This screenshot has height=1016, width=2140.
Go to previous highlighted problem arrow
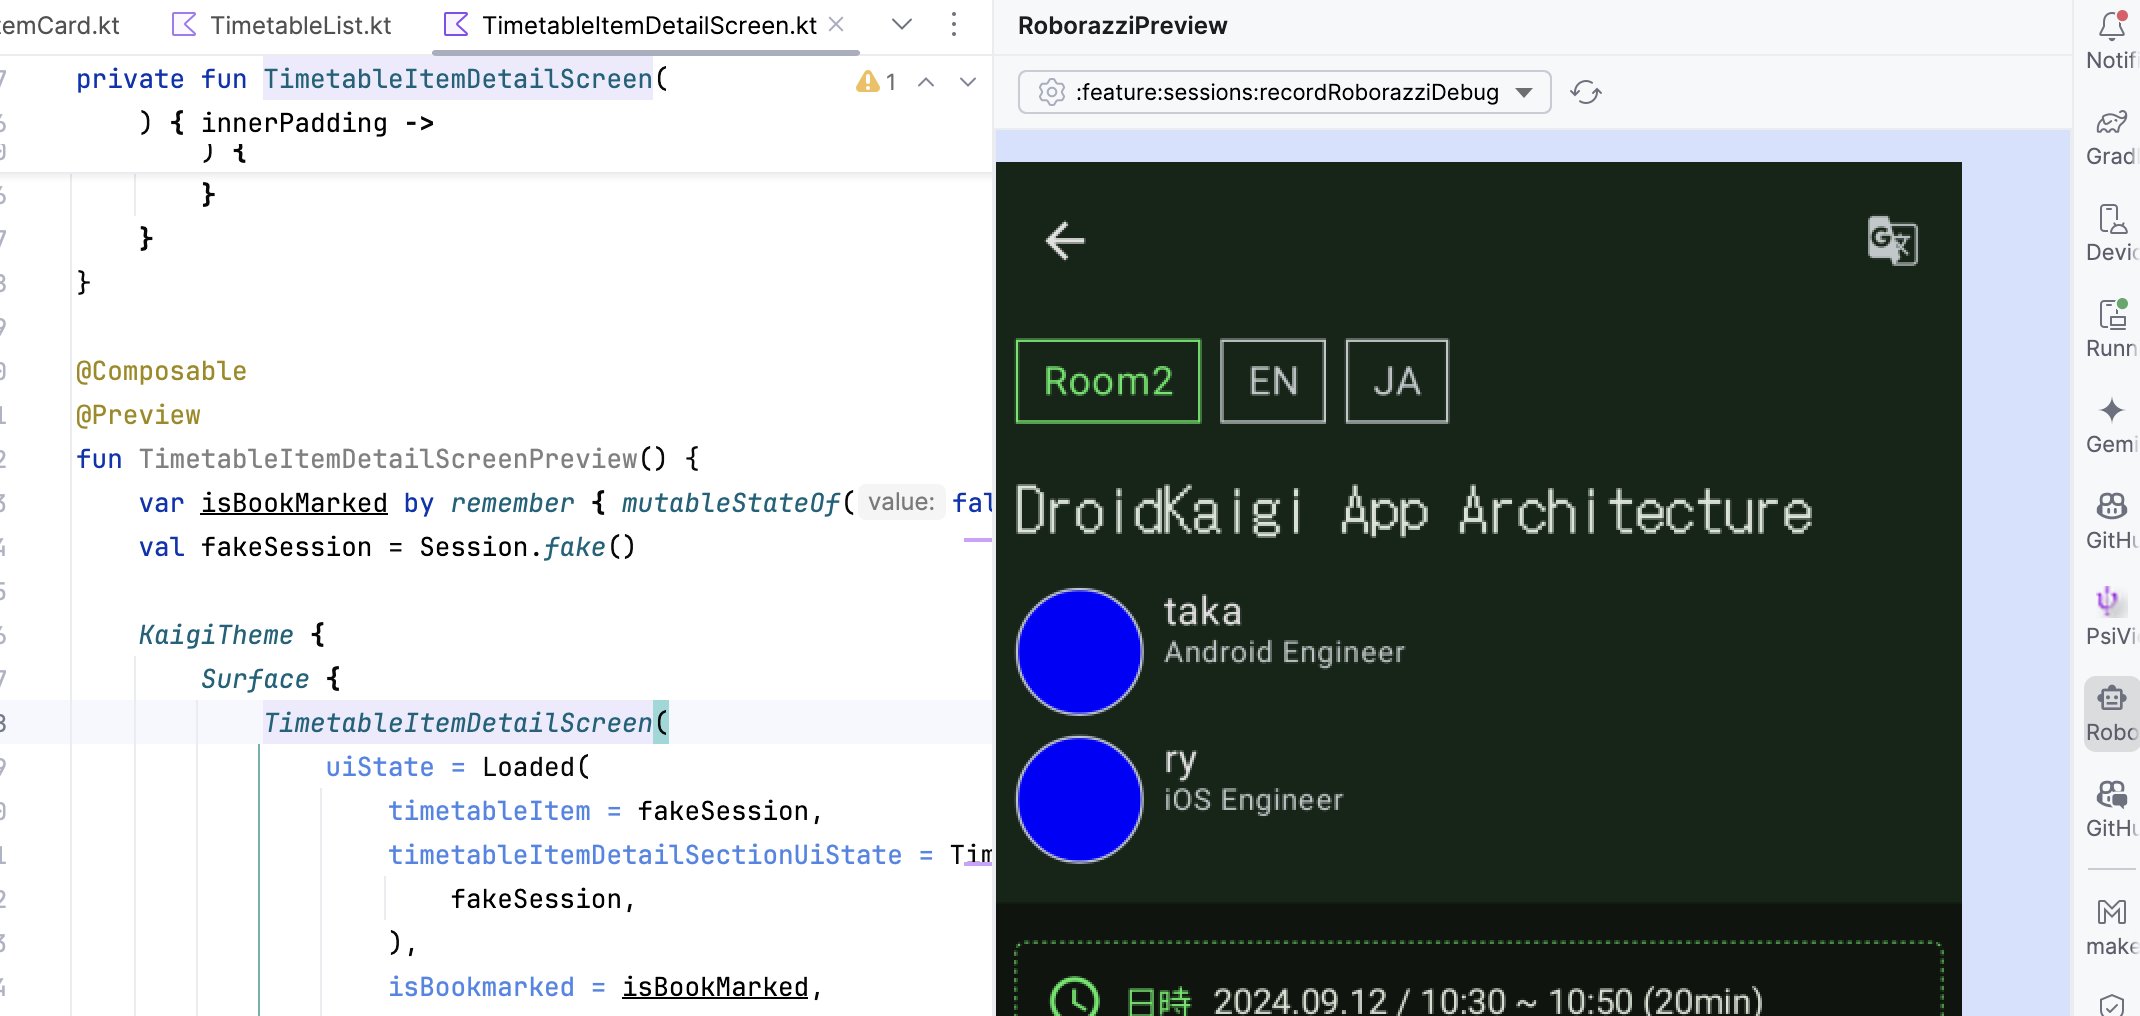pos(926,82)
